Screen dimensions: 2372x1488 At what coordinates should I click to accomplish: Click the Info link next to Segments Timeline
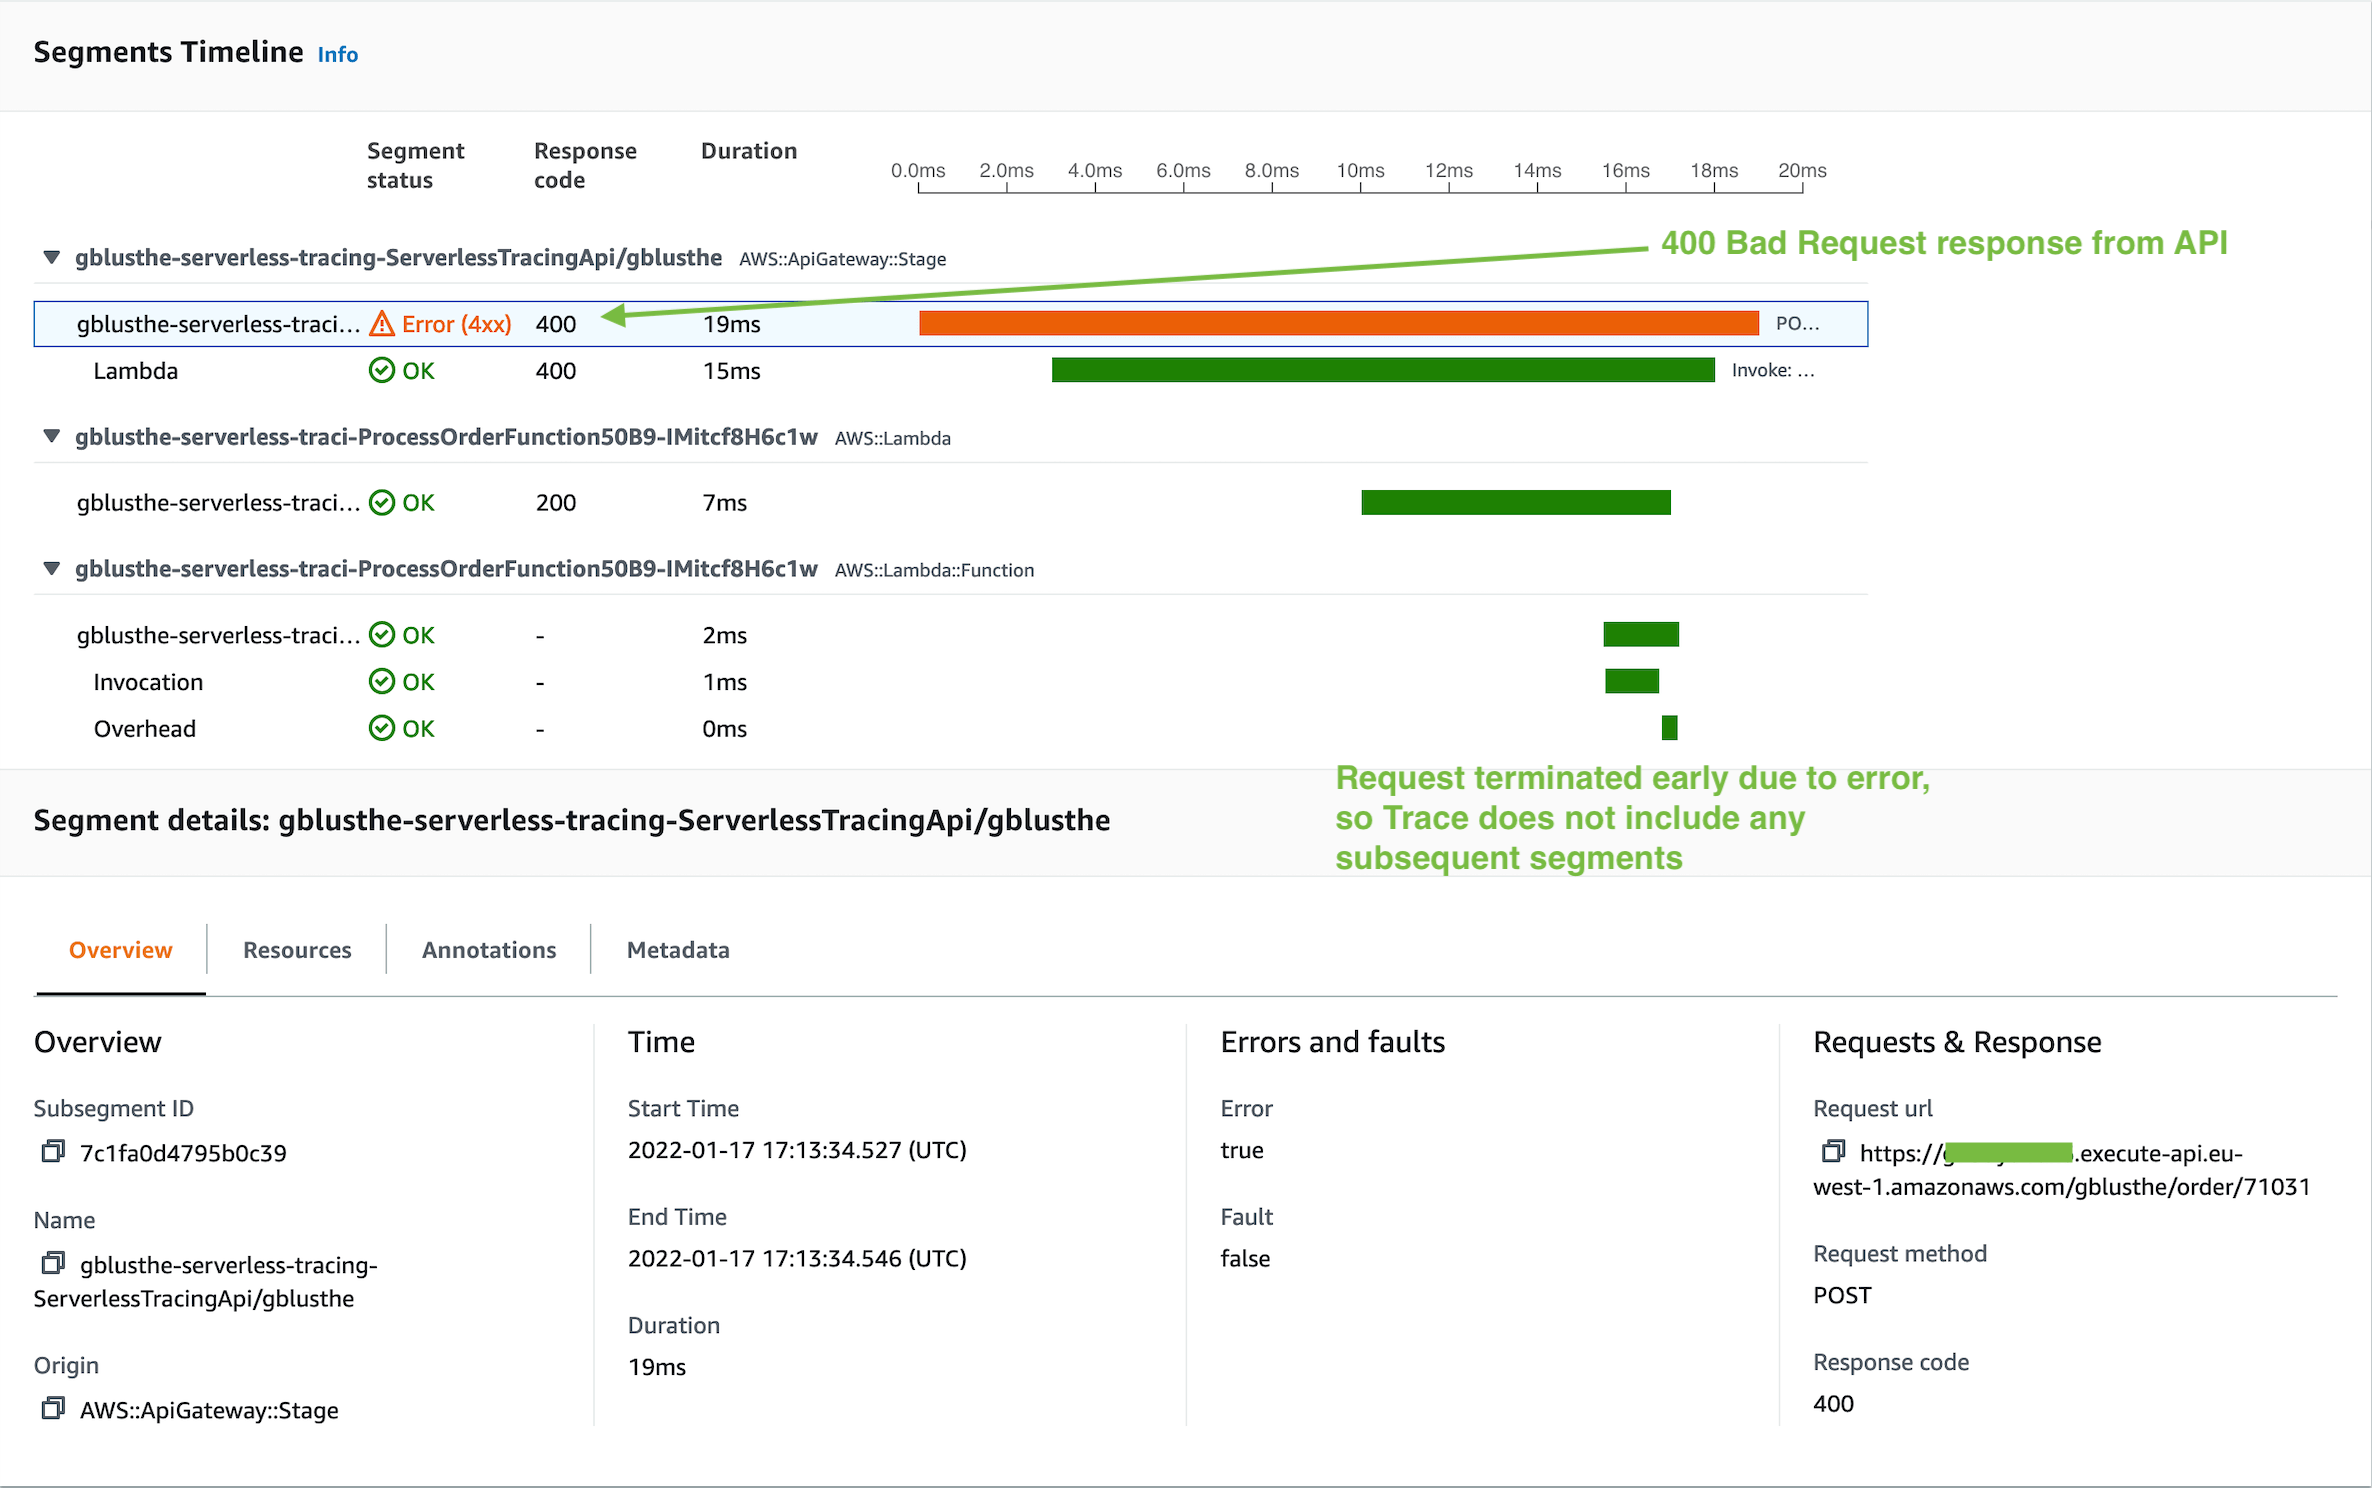click(336, 54)
